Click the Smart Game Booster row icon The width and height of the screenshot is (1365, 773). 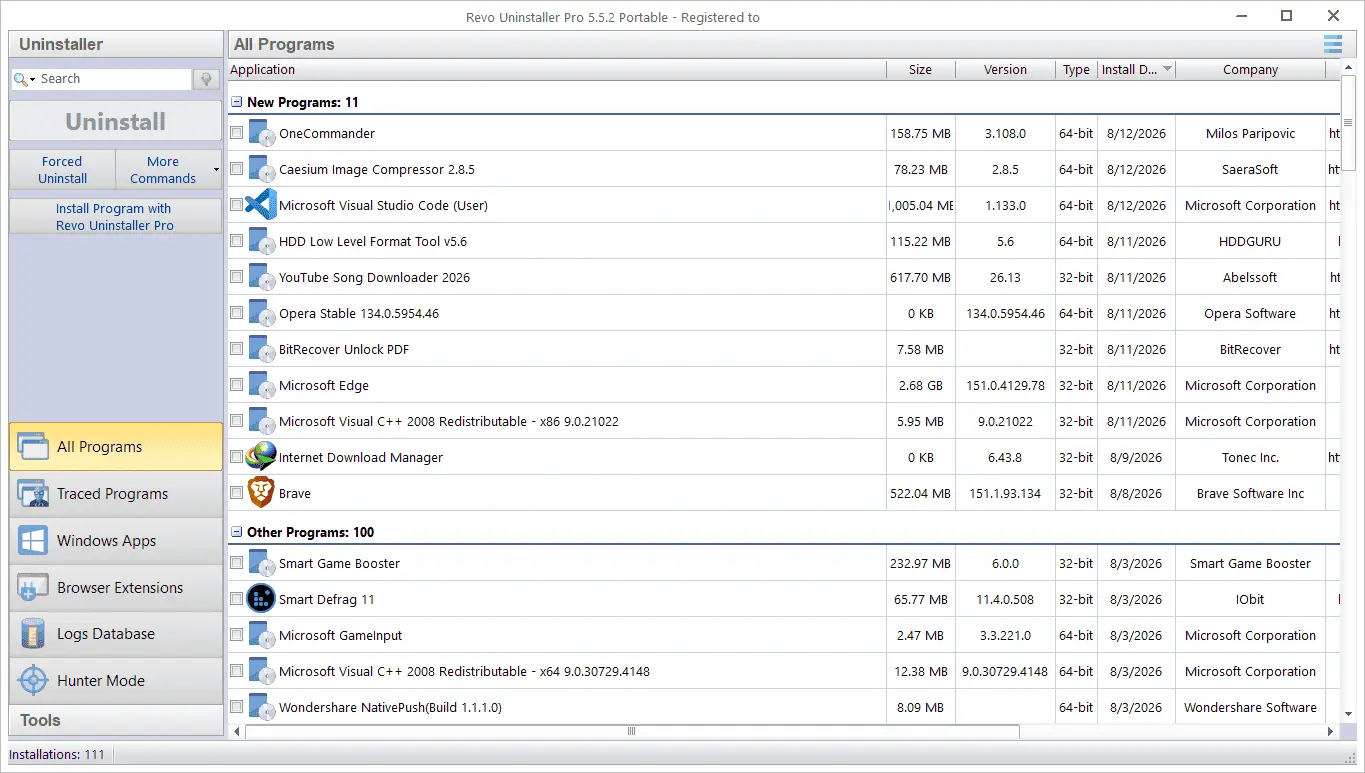tap(261, 563)
